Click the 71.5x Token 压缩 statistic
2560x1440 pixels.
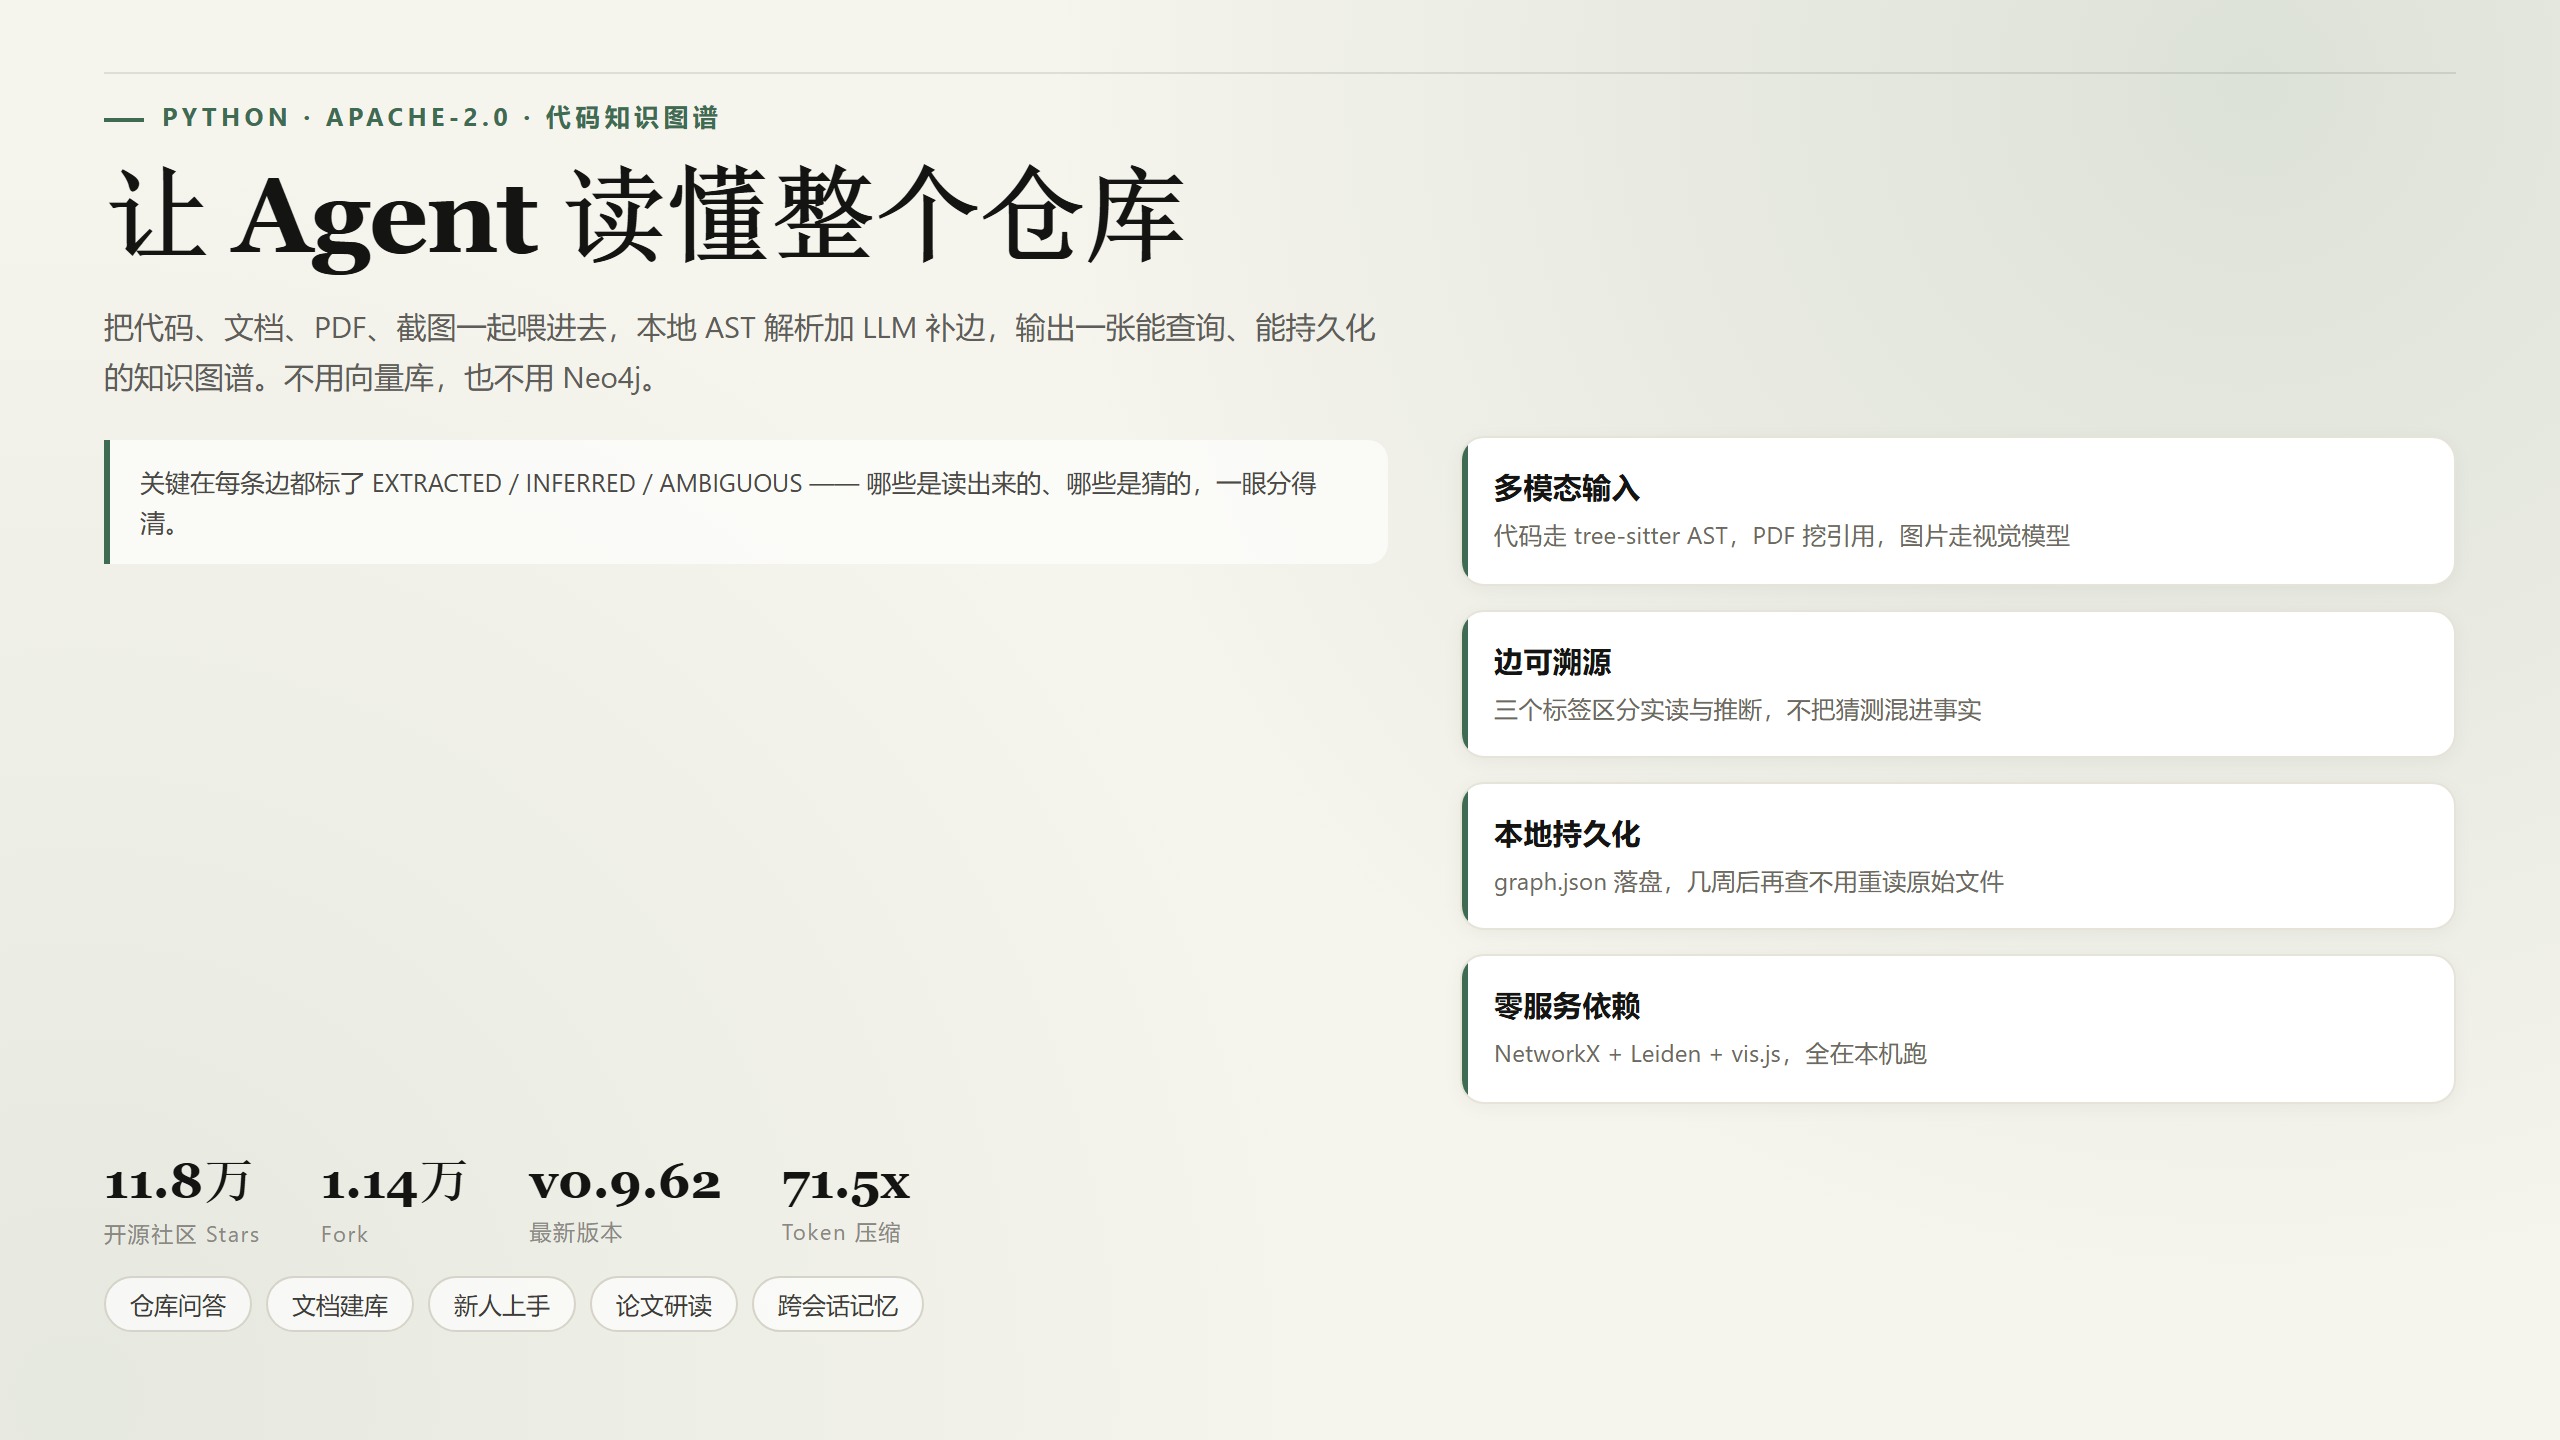pyautogui.click(x=846, y=1203)
